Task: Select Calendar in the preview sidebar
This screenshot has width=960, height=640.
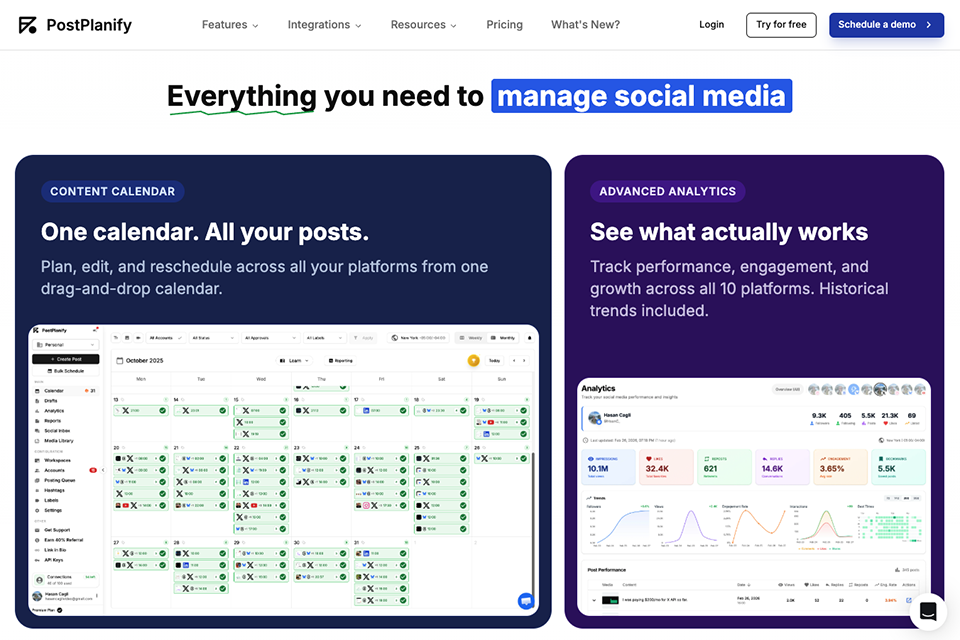Action: (65, 391)
